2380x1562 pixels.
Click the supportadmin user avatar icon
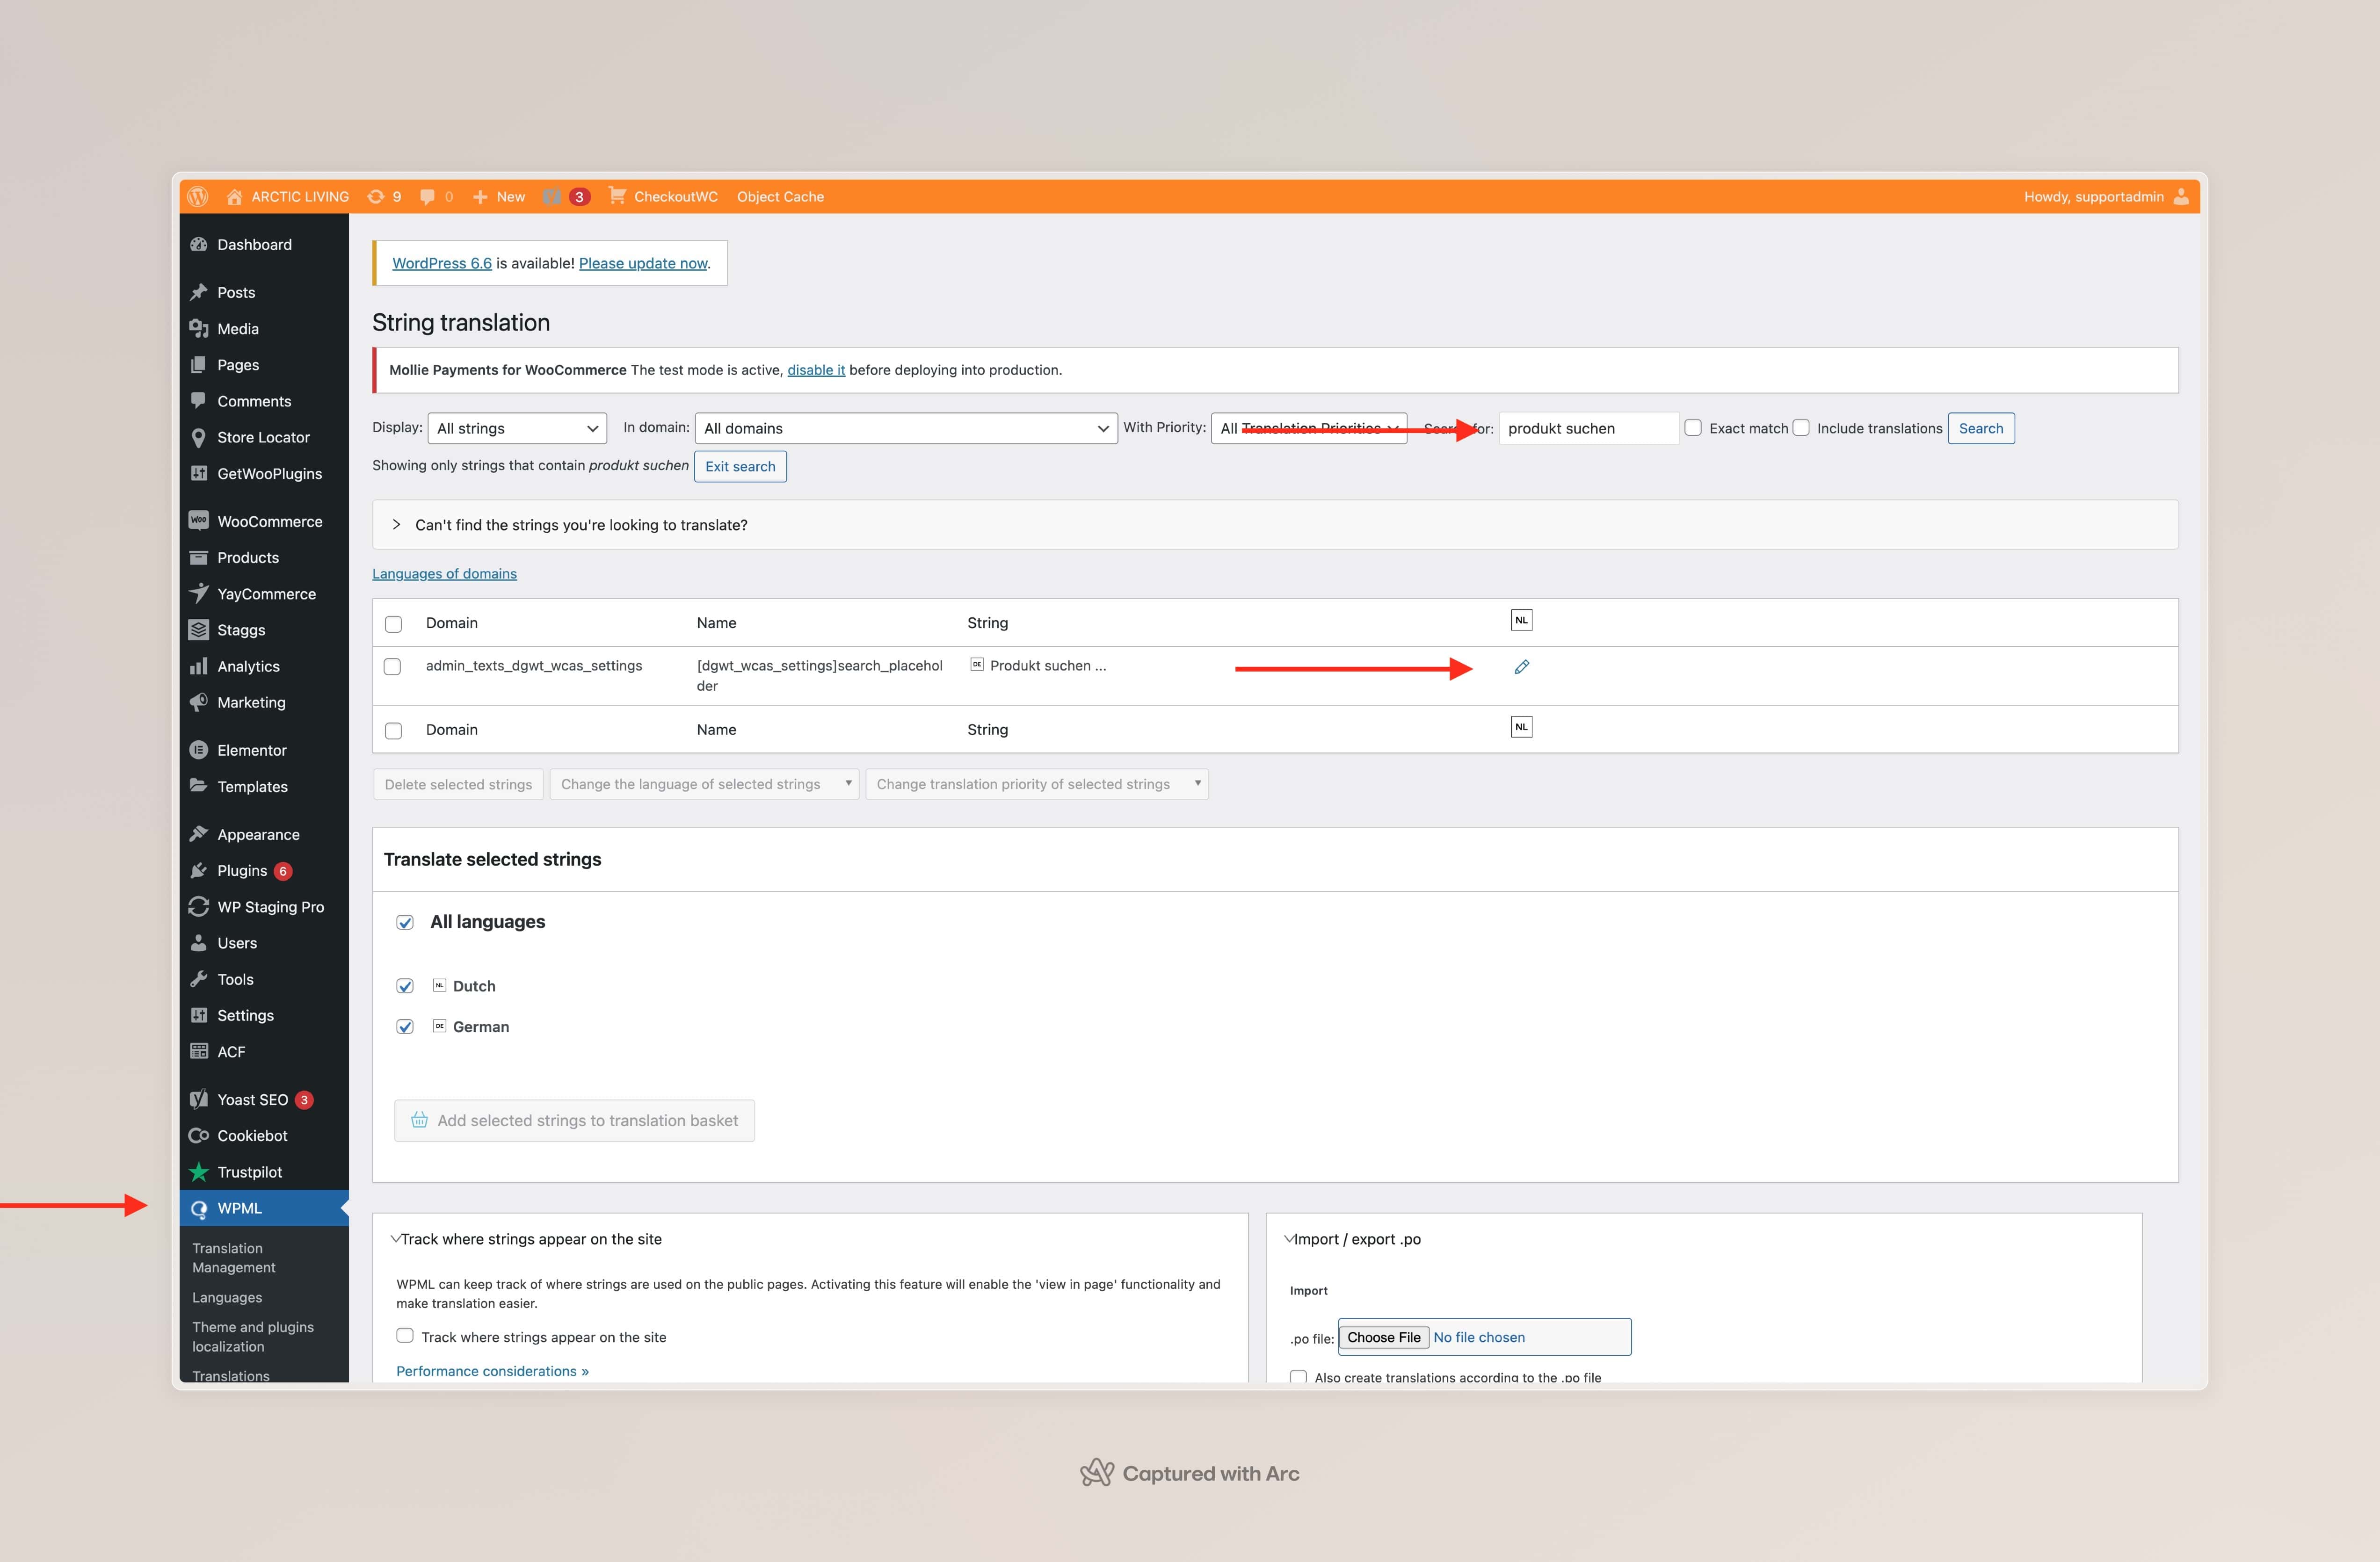point(2181,196)
